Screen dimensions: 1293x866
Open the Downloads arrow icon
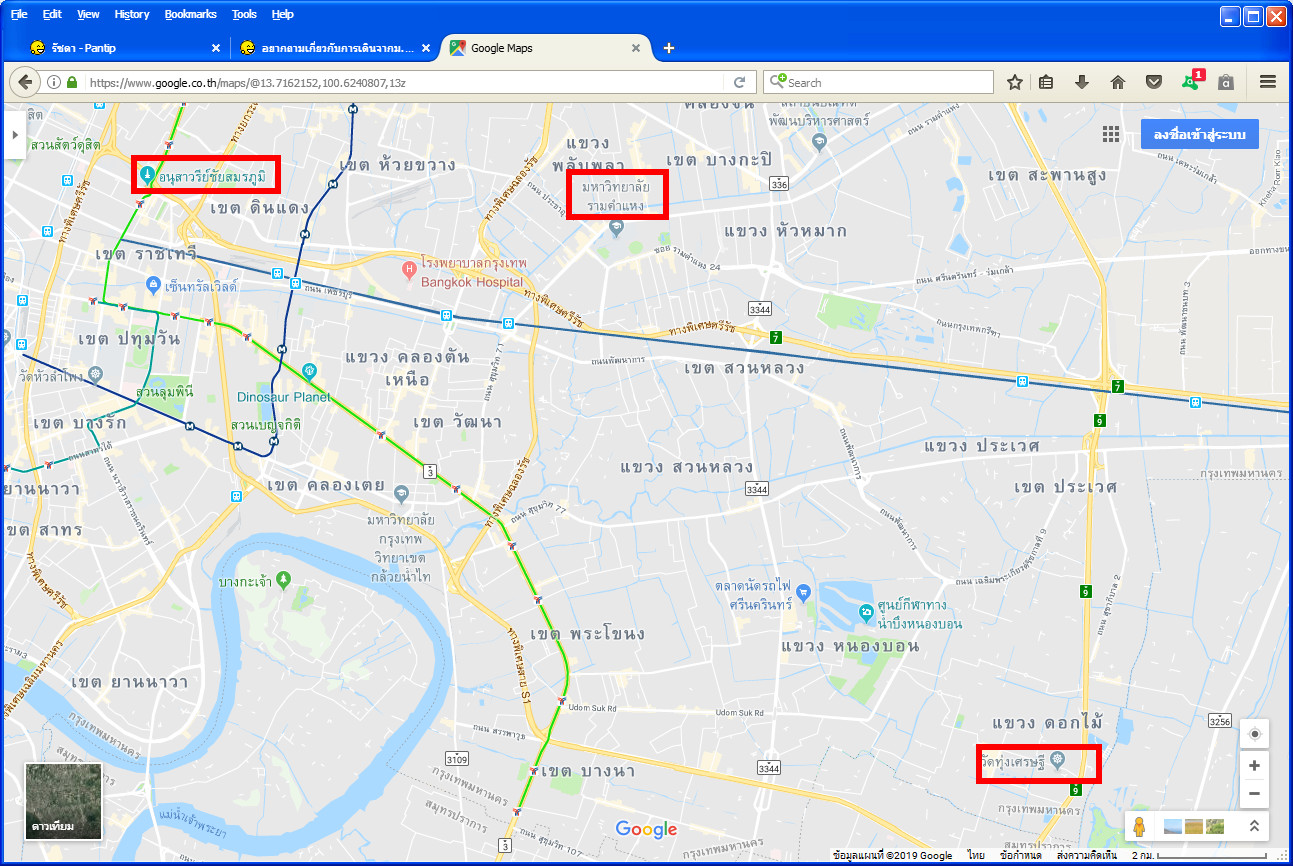pos(1081,83)
